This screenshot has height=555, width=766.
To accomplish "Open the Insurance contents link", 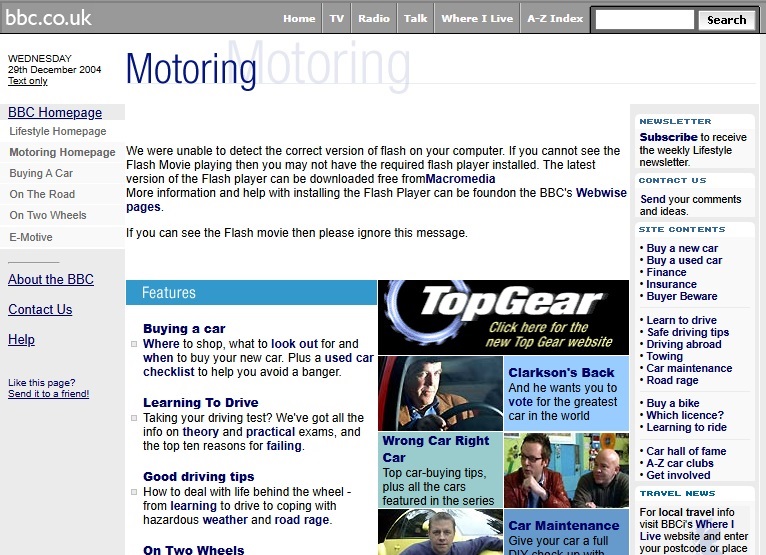I will click(x=671, y=284).
